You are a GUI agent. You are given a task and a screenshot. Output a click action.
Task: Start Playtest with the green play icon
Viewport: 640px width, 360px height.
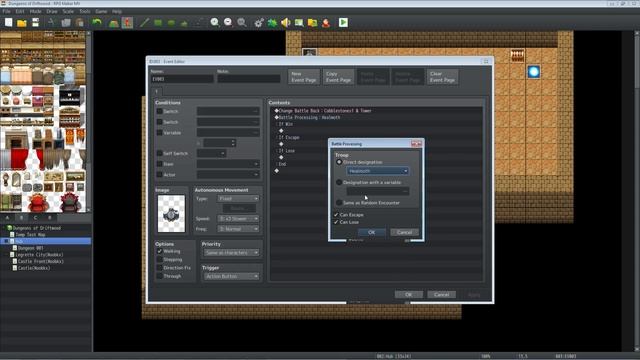pyautogui.click(x=343, y=22)
